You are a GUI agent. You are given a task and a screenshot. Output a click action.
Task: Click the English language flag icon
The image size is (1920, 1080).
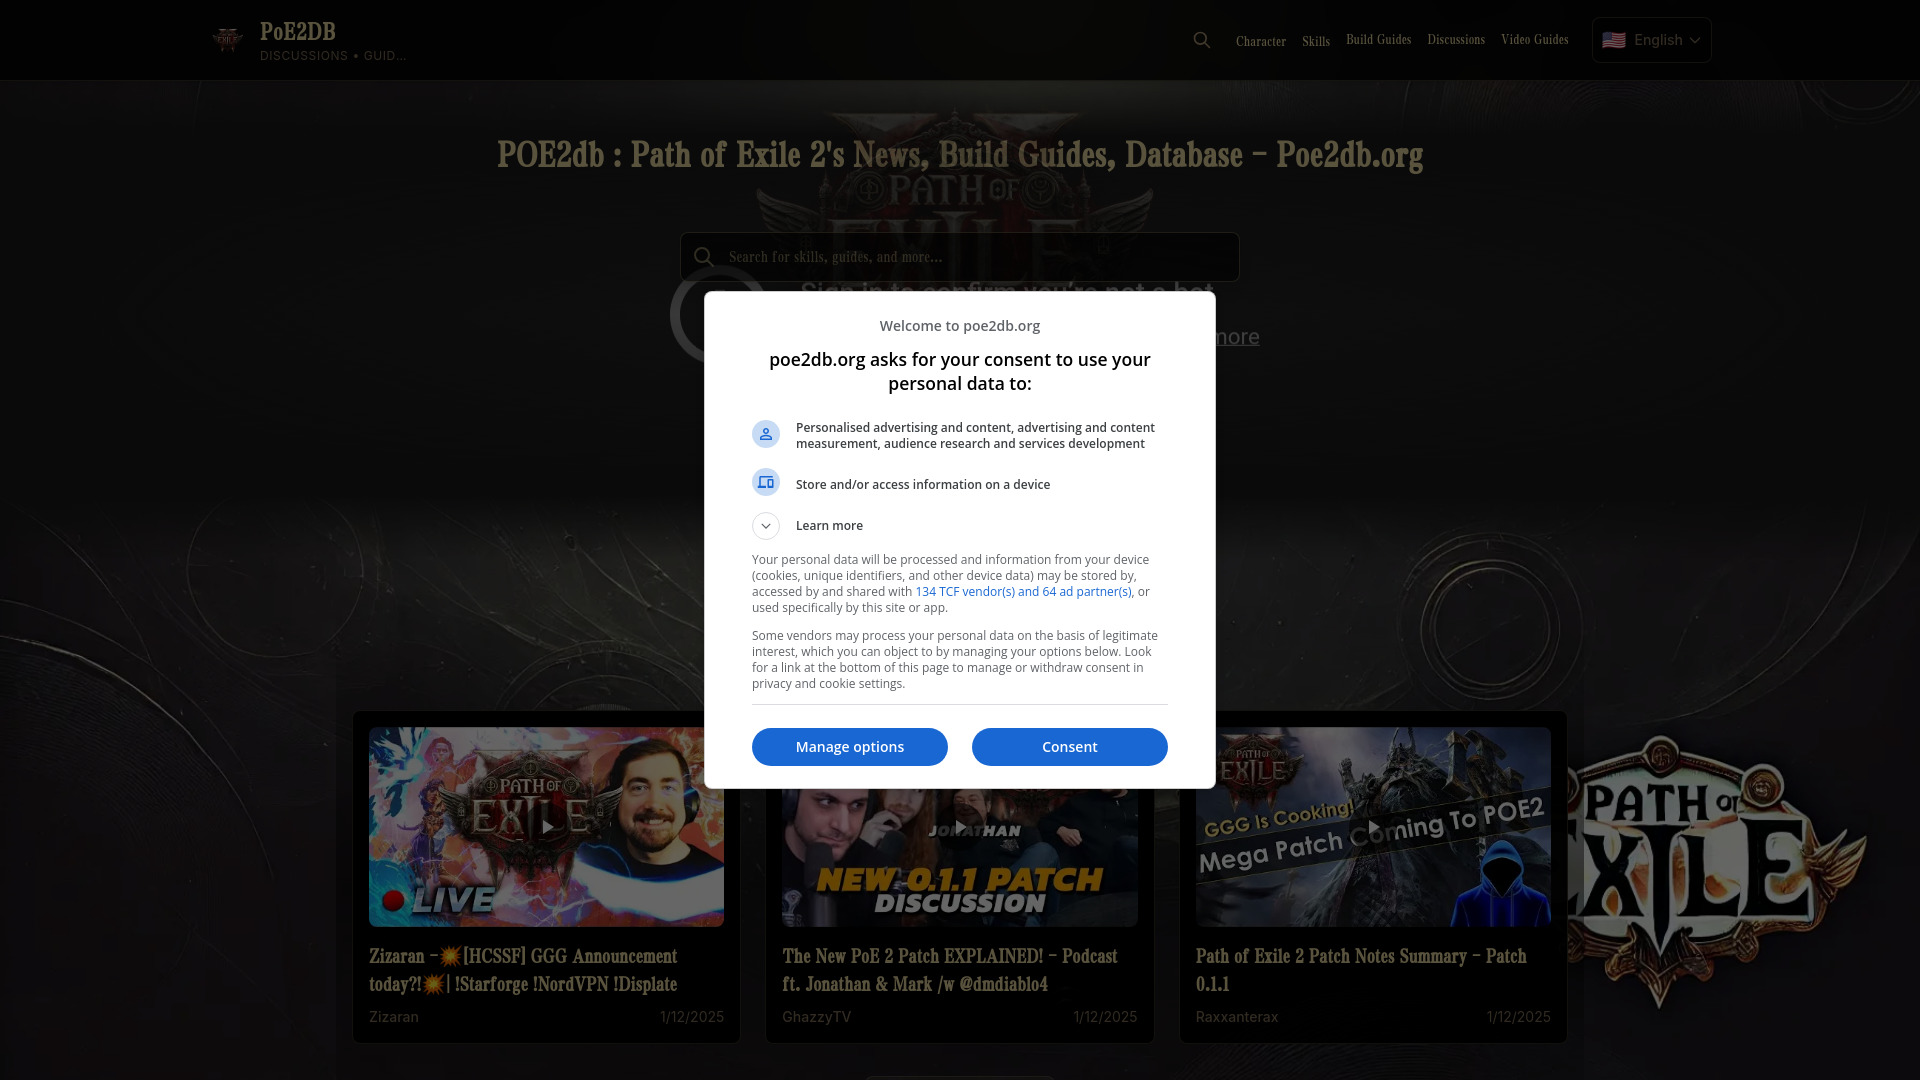pyautogui.click(x=1613, y=40)
